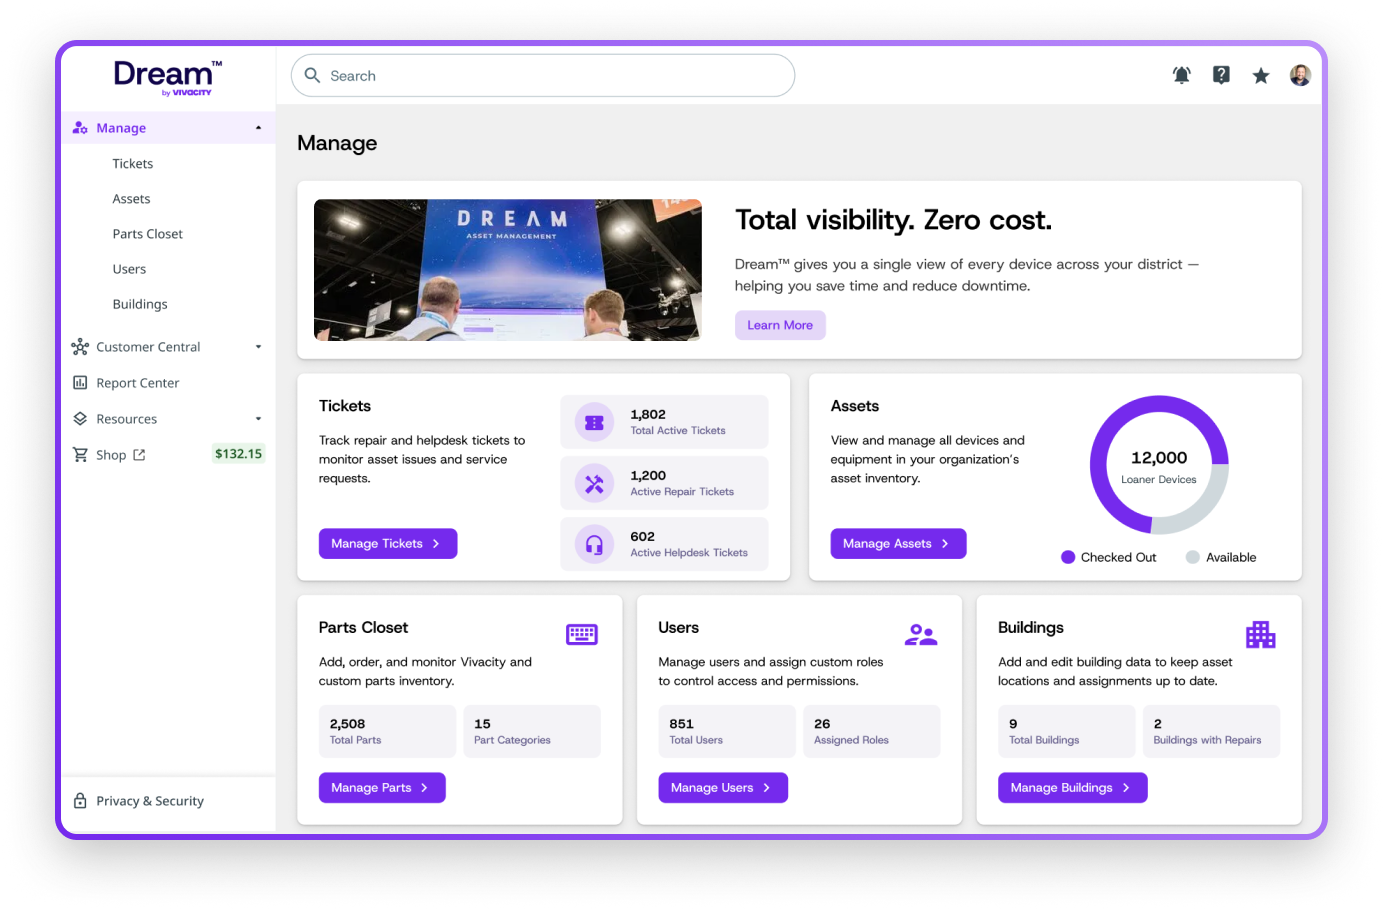This screenshot has width=1383, height=910.
Task: Click the headset icon for Active Helpdesk Tickets
Action: (594, 544)
